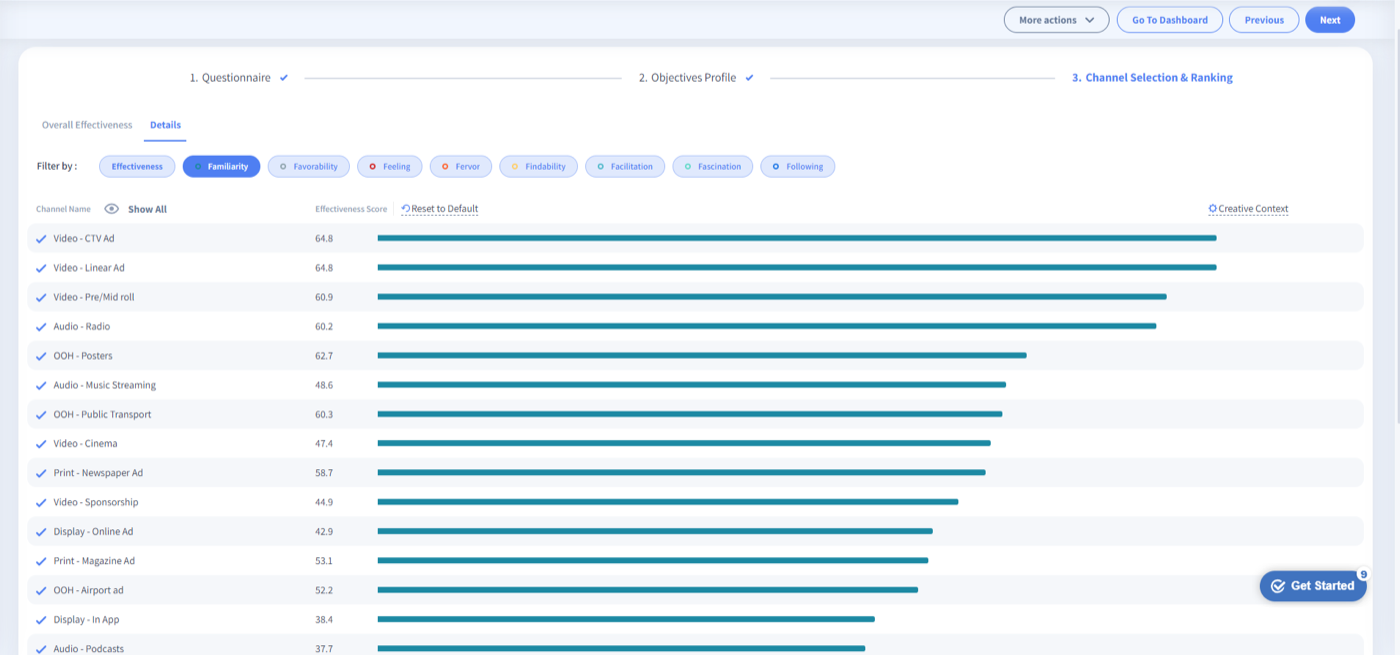
Task: Toggle checkmark for Video - Pre/Mid roll
Action: (41, 297)
